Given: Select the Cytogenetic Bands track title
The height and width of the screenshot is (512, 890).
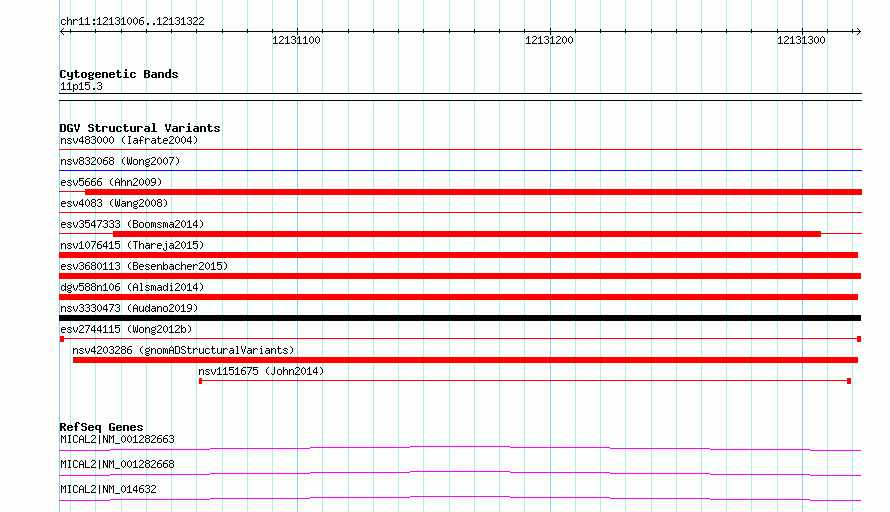Looking at the screenshot, I should (119, 74).
